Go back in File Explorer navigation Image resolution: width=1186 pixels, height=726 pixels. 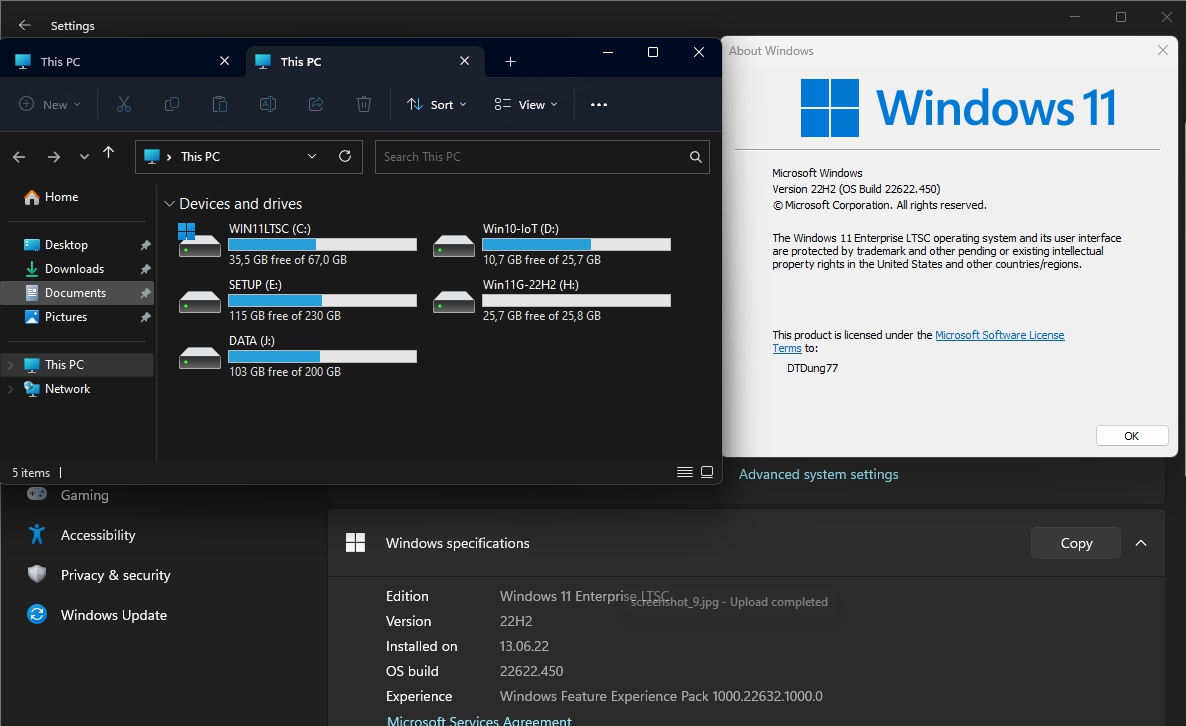(x=20, y=157)
